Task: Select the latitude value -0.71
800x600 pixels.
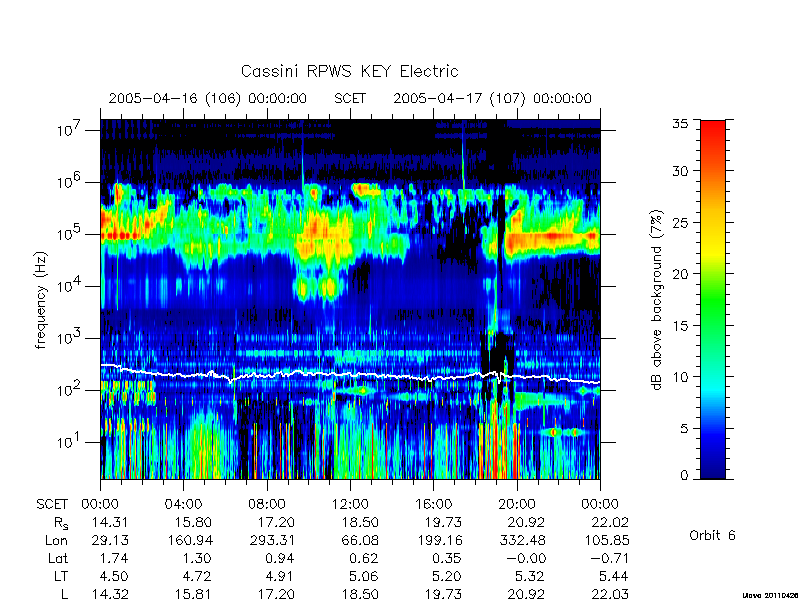Action: coord(609,559)
